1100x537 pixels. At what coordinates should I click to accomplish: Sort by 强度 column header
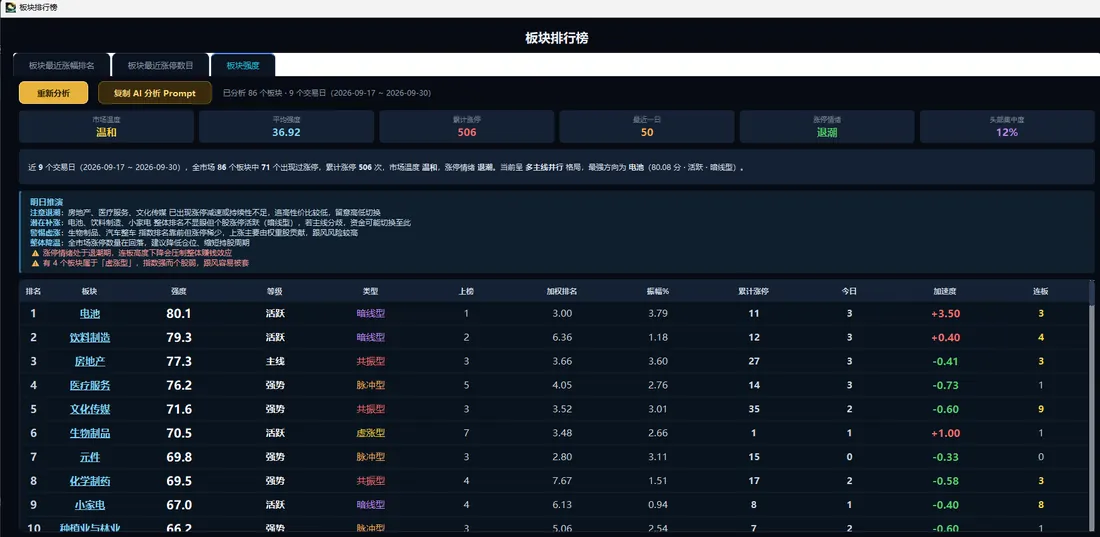click(x=179, y=291)
